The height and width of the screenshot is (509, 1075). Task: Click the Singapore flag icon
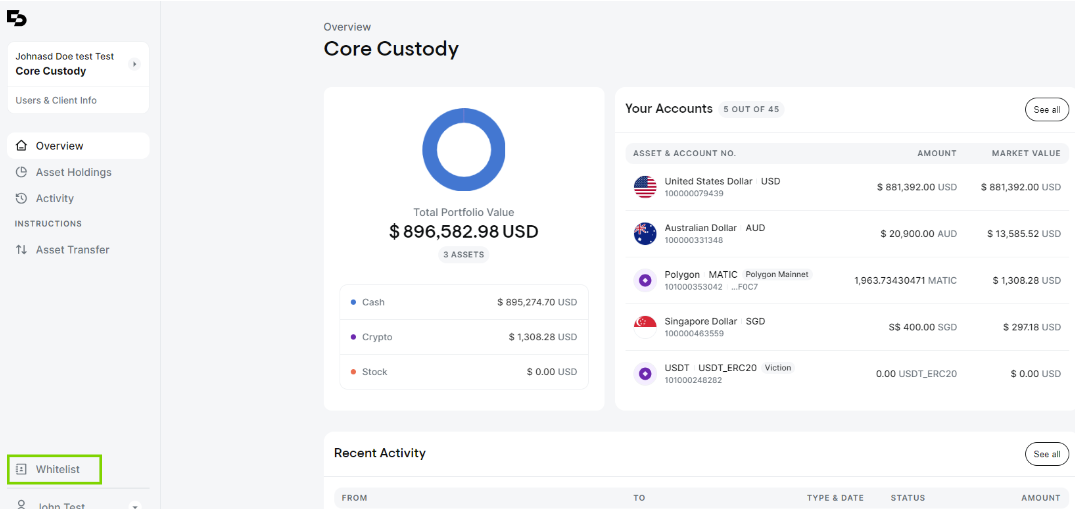click(x=645, y=327)
